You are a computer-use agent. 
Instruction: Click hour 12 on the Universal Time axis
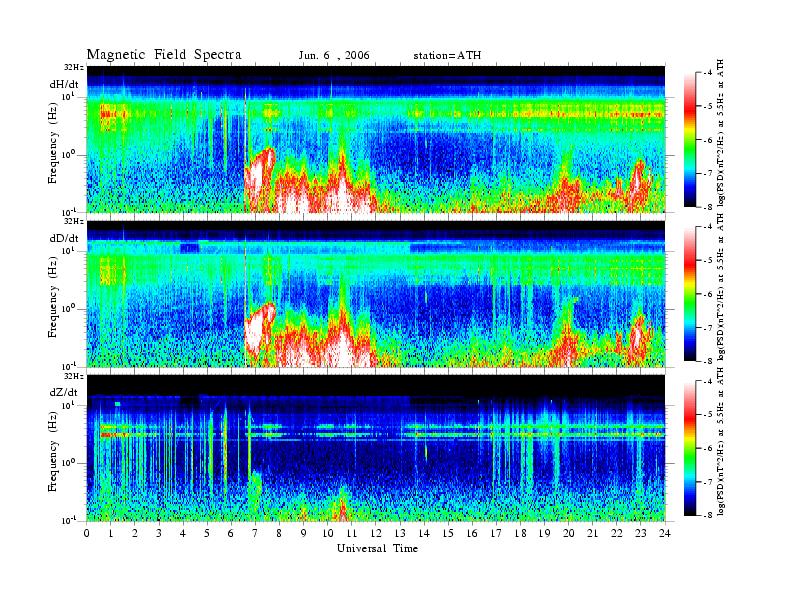pyautogui.click(x=376, y=533)
